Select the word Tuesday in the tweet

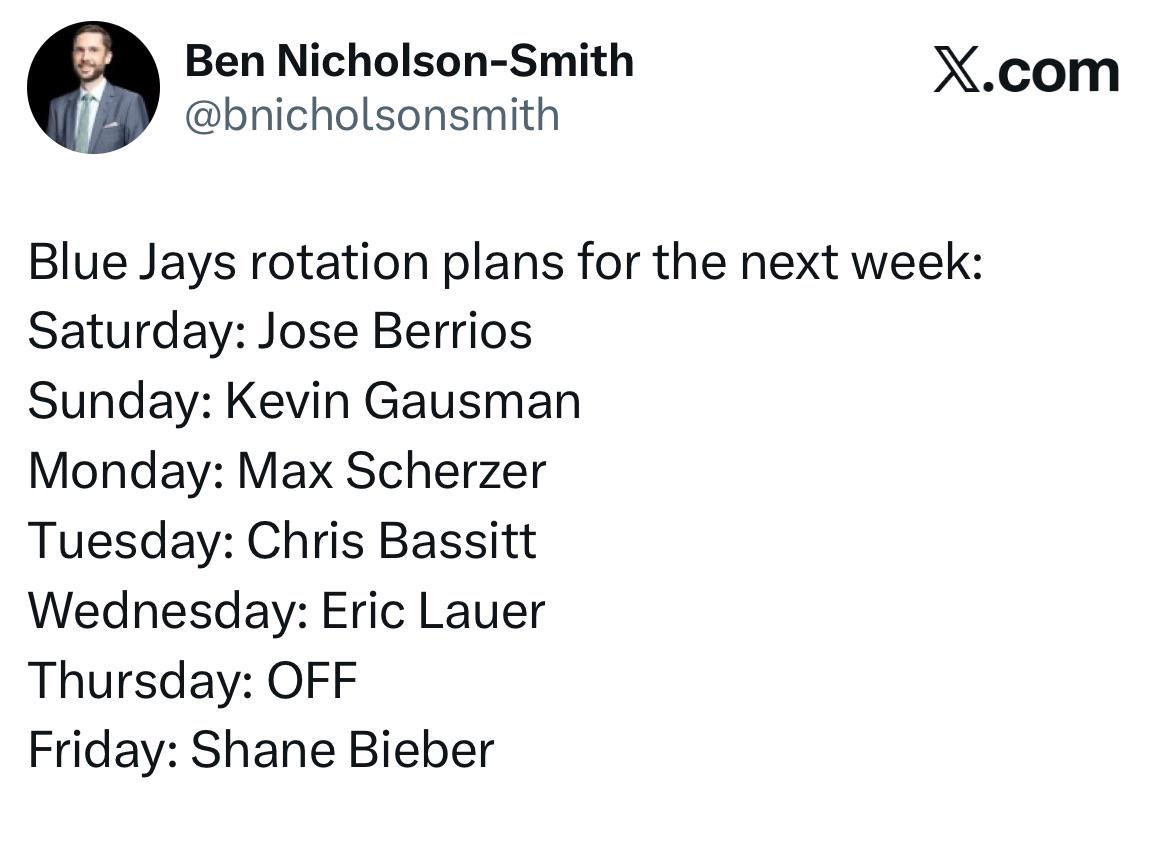[127, 541]
